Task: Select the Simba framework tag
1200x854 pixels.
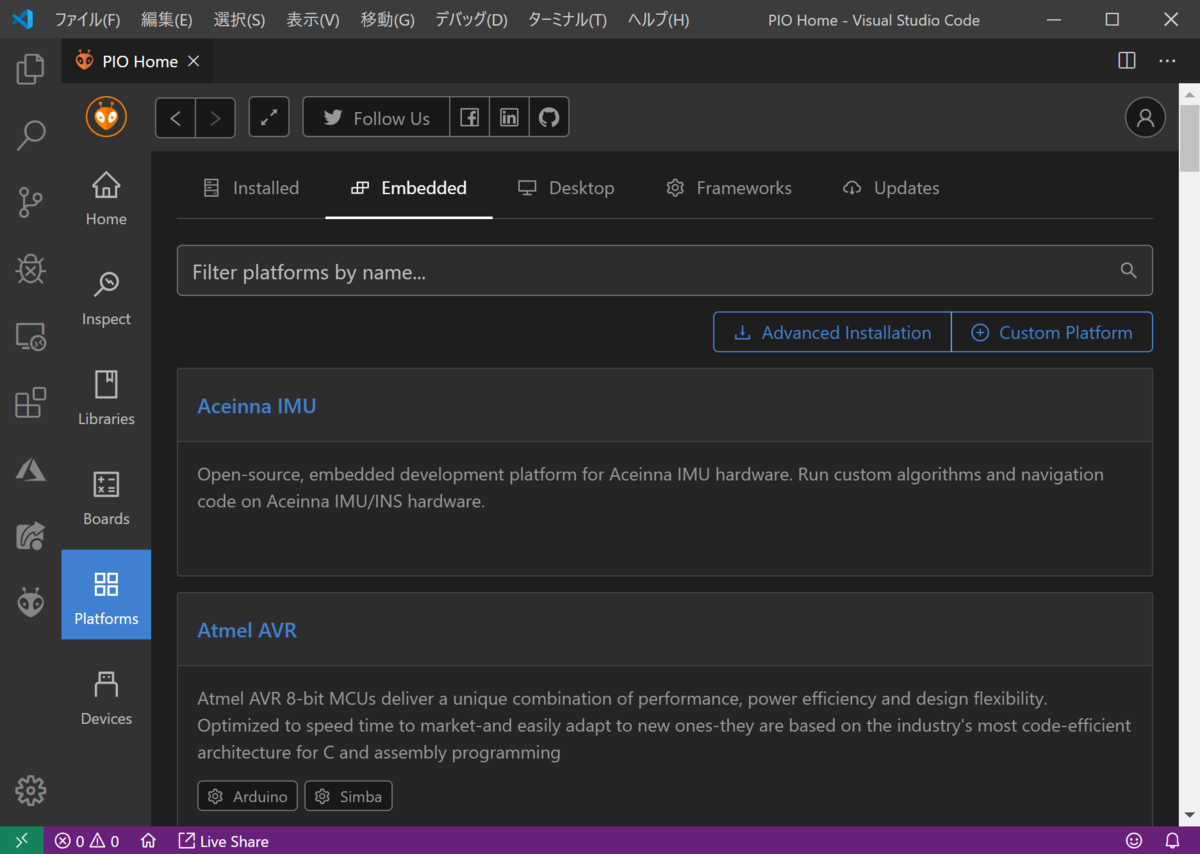Action: [348, 796]
